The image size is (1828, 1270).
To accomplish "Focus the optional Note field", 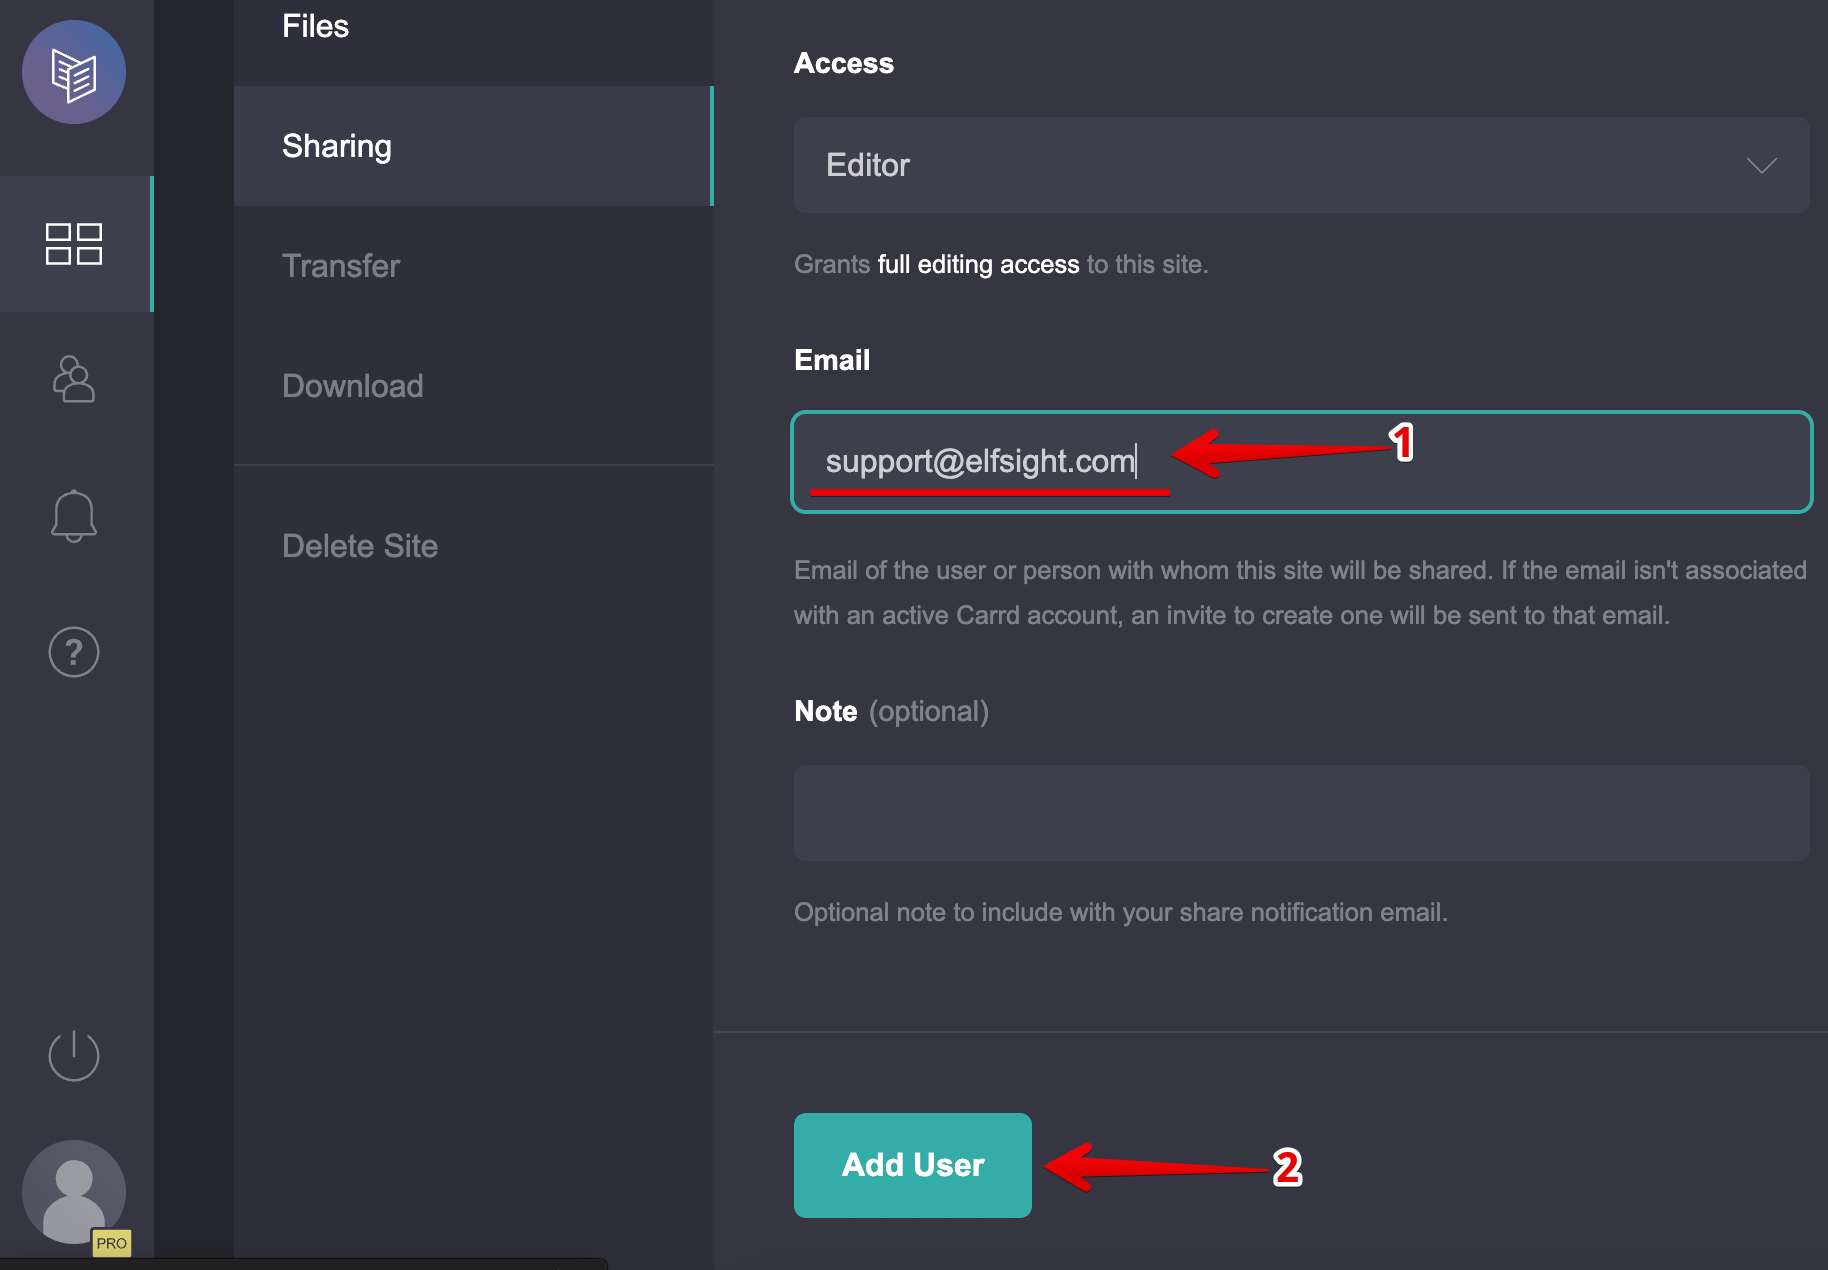I will tap(1302, 813).
